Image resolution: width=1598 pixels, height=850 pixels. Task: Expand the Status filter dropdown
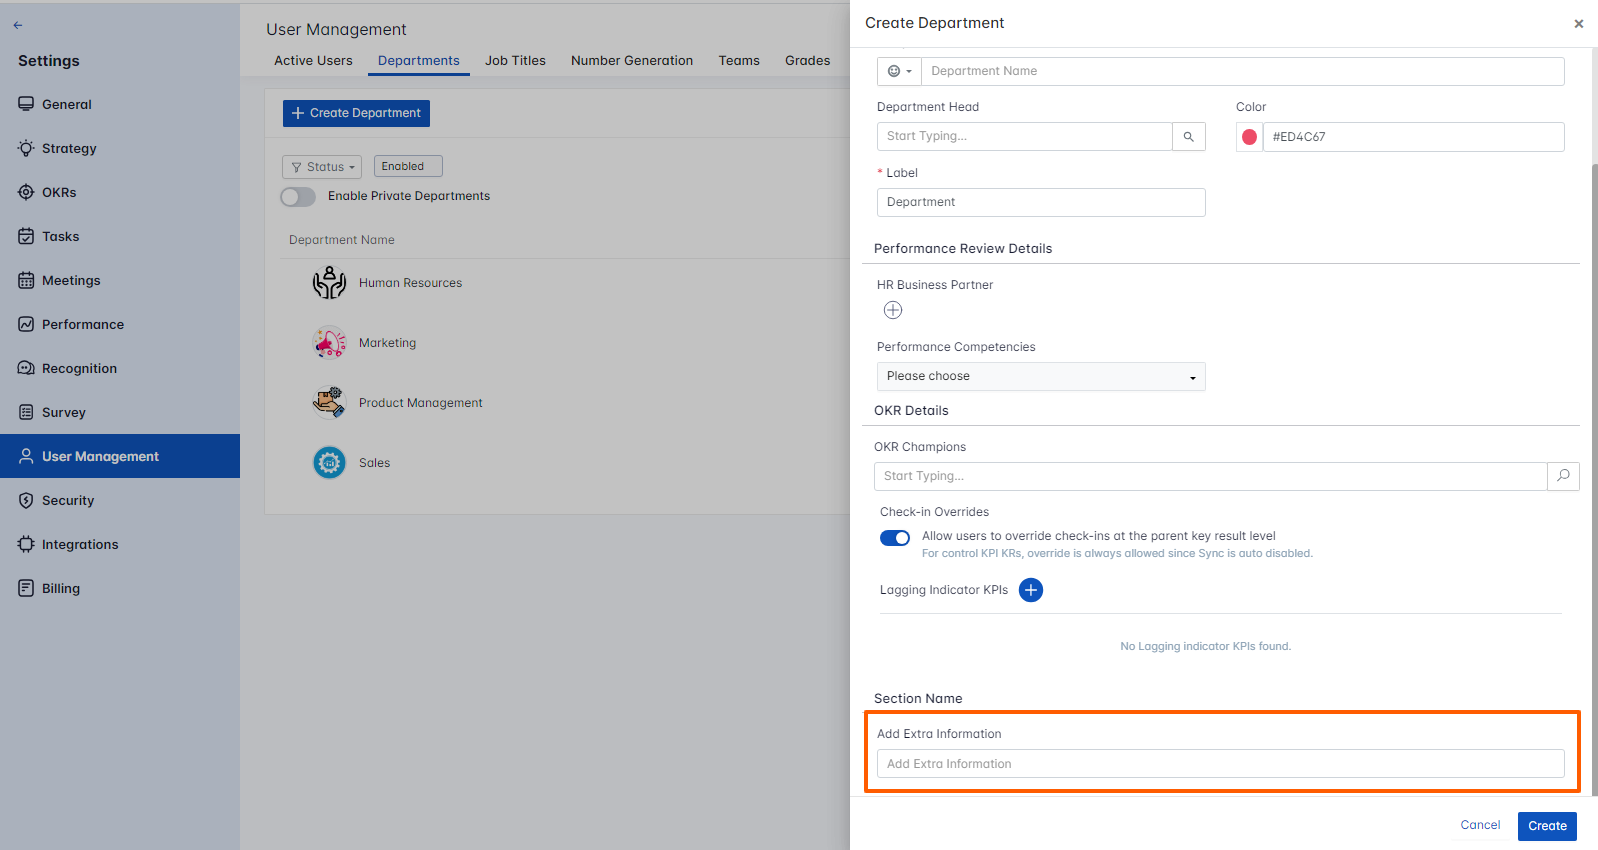point(322,167)
